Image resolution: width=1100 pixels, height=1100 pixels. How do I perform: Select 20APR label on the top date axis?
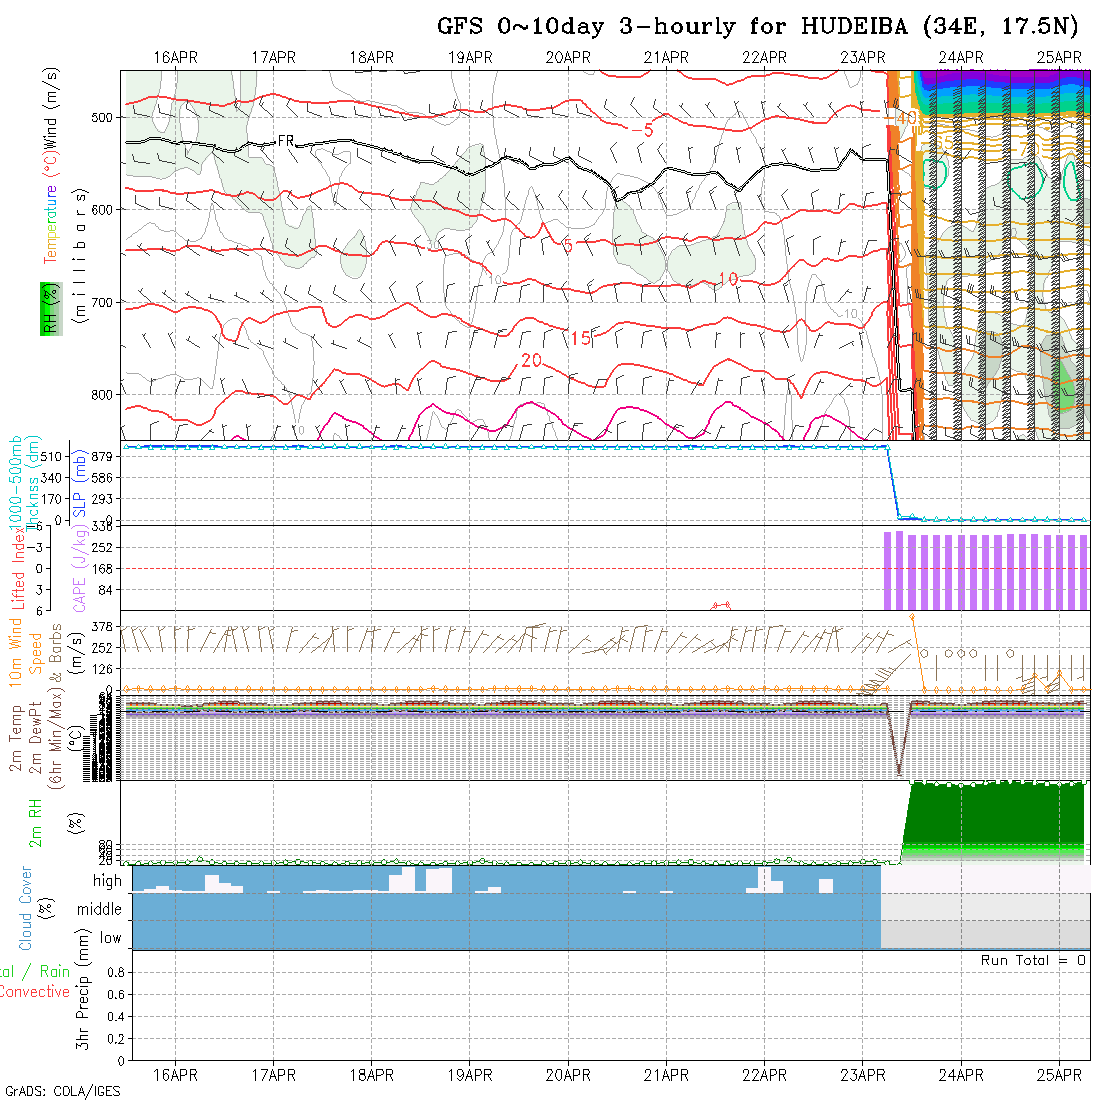(x=568, y=58)
